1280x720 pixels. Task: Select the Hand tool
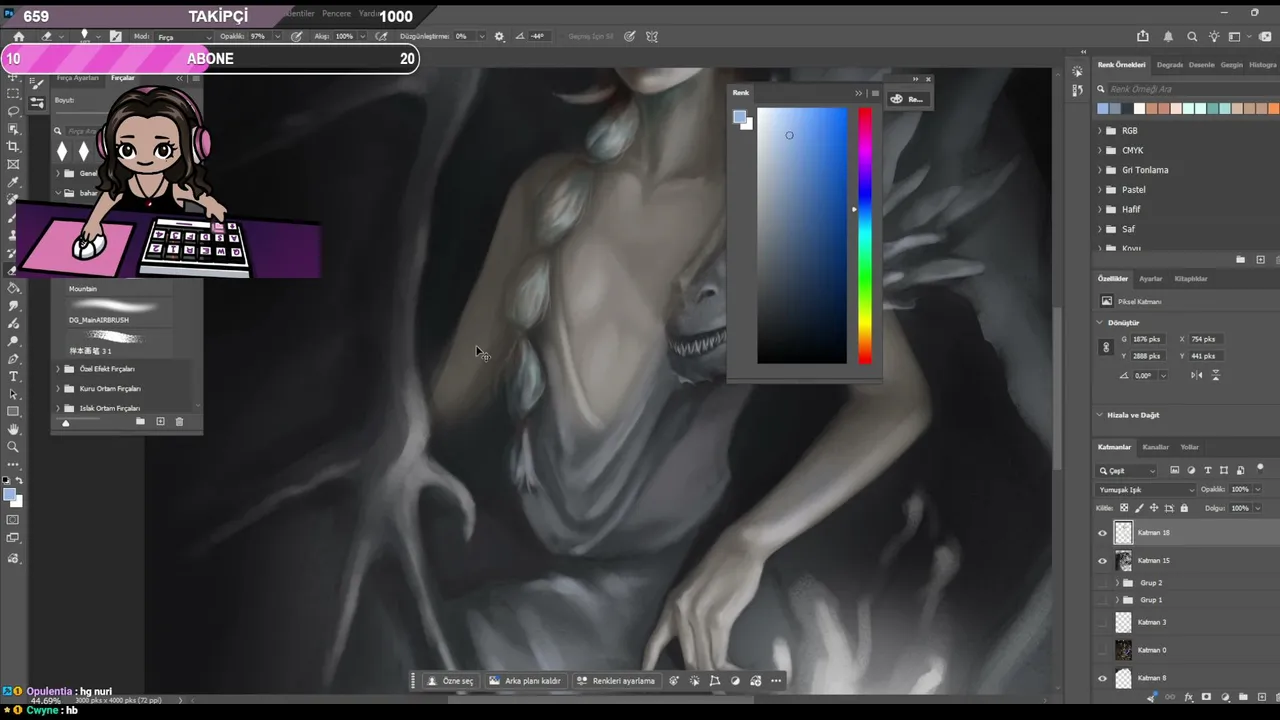[x=14, y=430]
